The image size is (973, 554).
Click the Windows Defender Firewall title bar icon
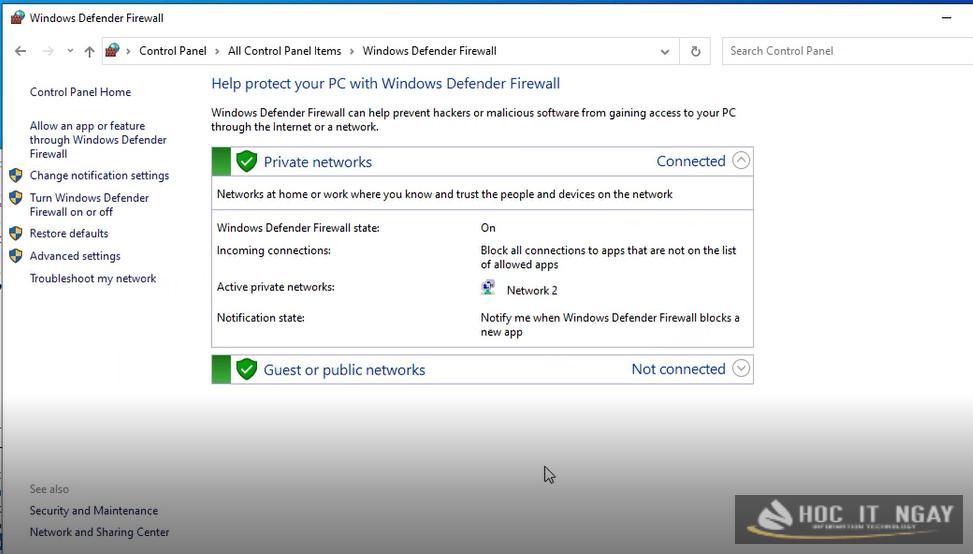[x=17, y=17]
